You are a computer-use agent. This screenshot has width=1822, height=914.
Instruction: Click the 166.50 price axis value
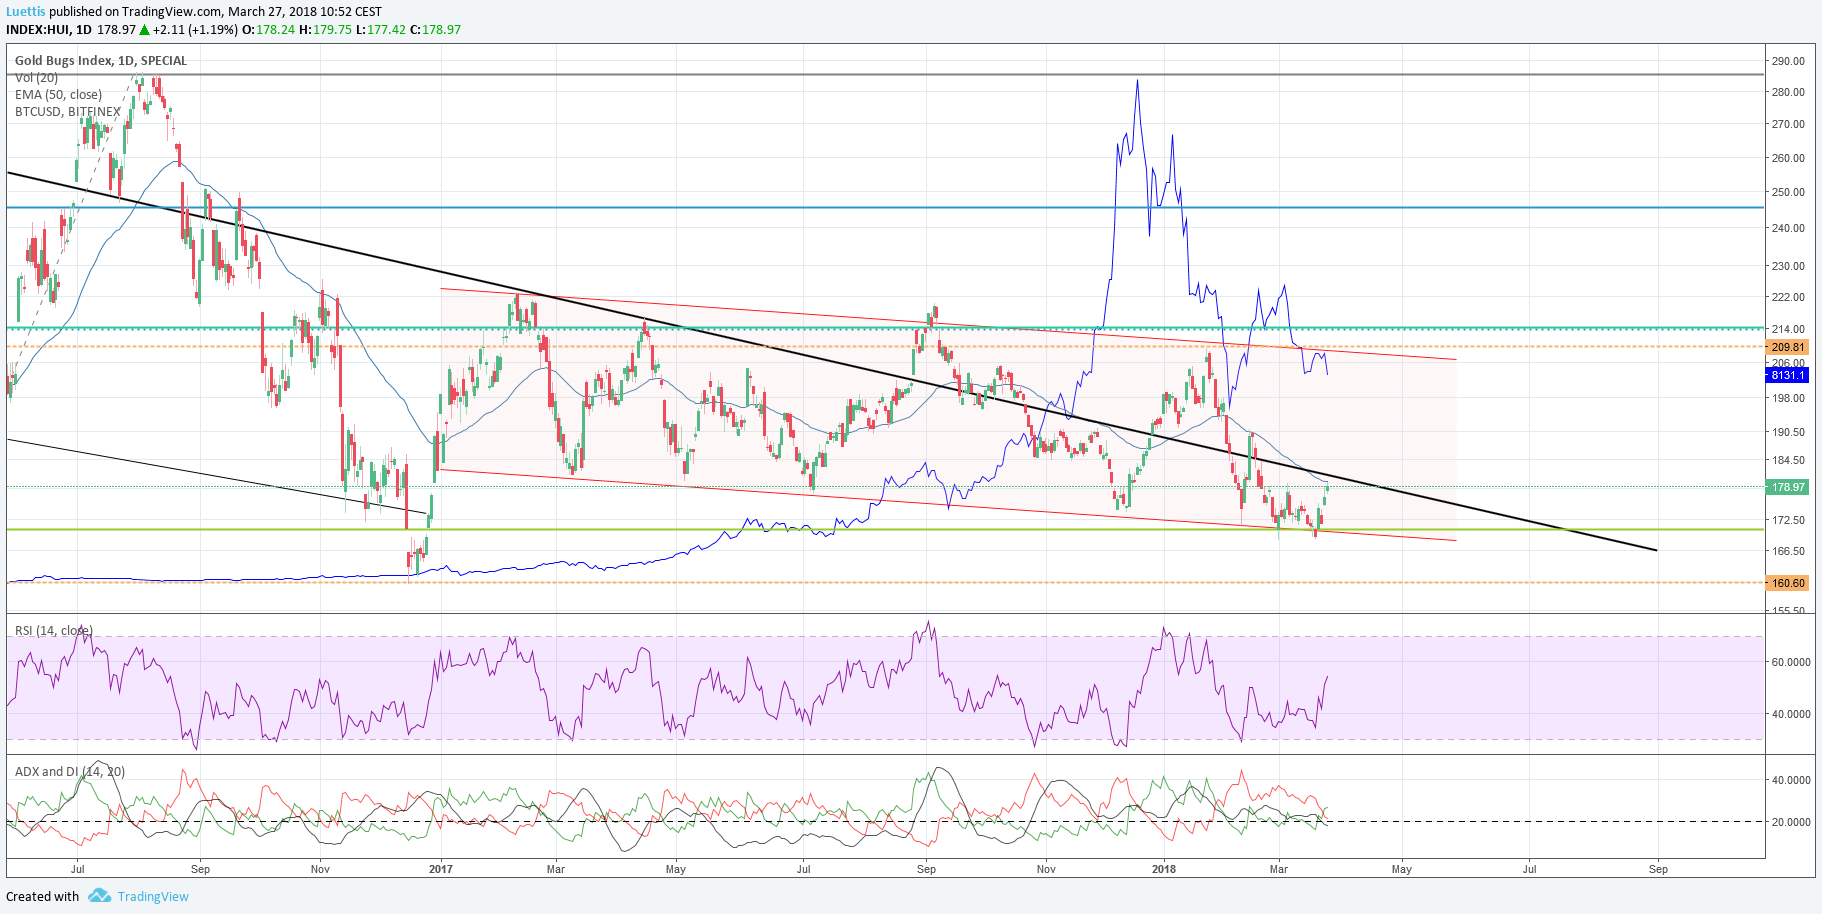(1788, 551)
